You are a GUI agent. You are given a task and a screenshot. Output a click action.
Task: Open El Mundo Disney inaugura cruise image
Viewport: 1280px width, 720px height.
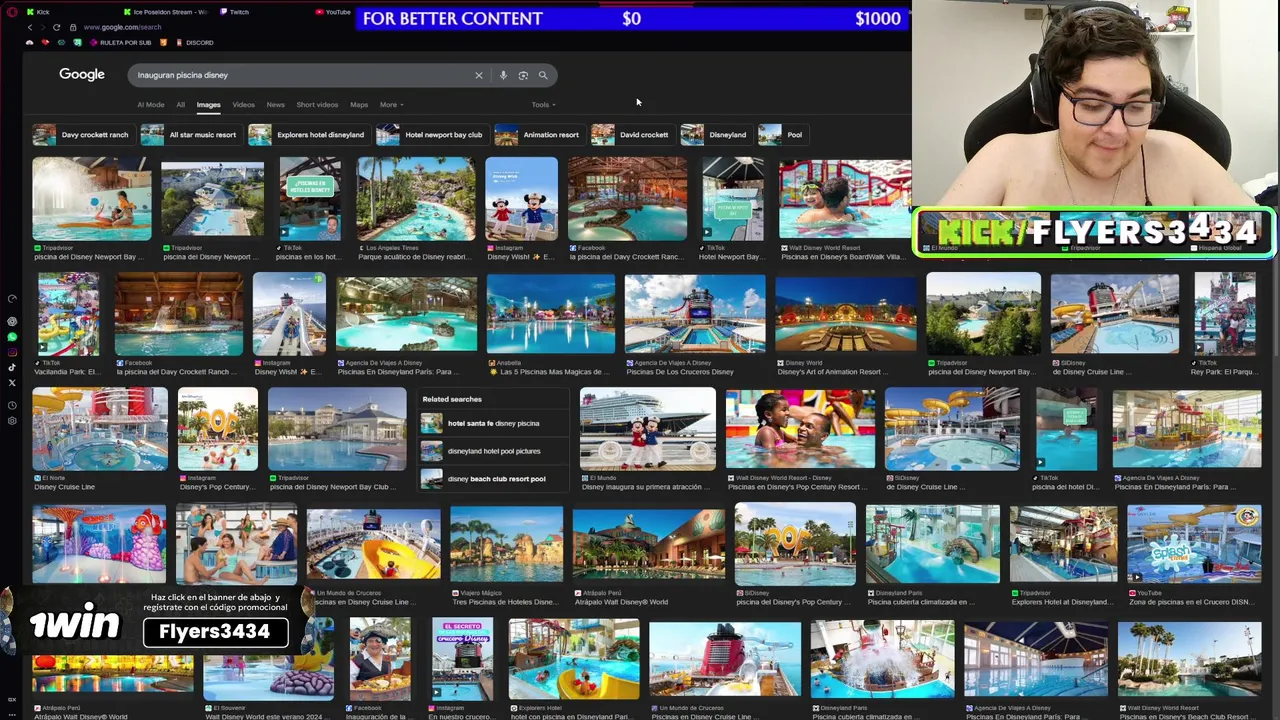(x=647, y=430)
